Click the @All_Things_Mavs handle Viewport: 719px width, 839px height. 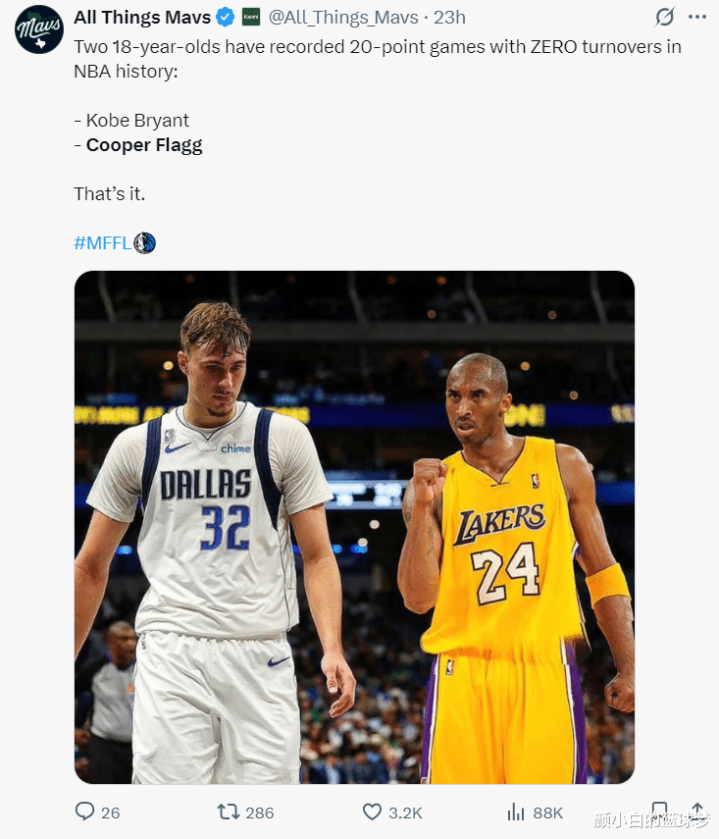coord(343,18)
